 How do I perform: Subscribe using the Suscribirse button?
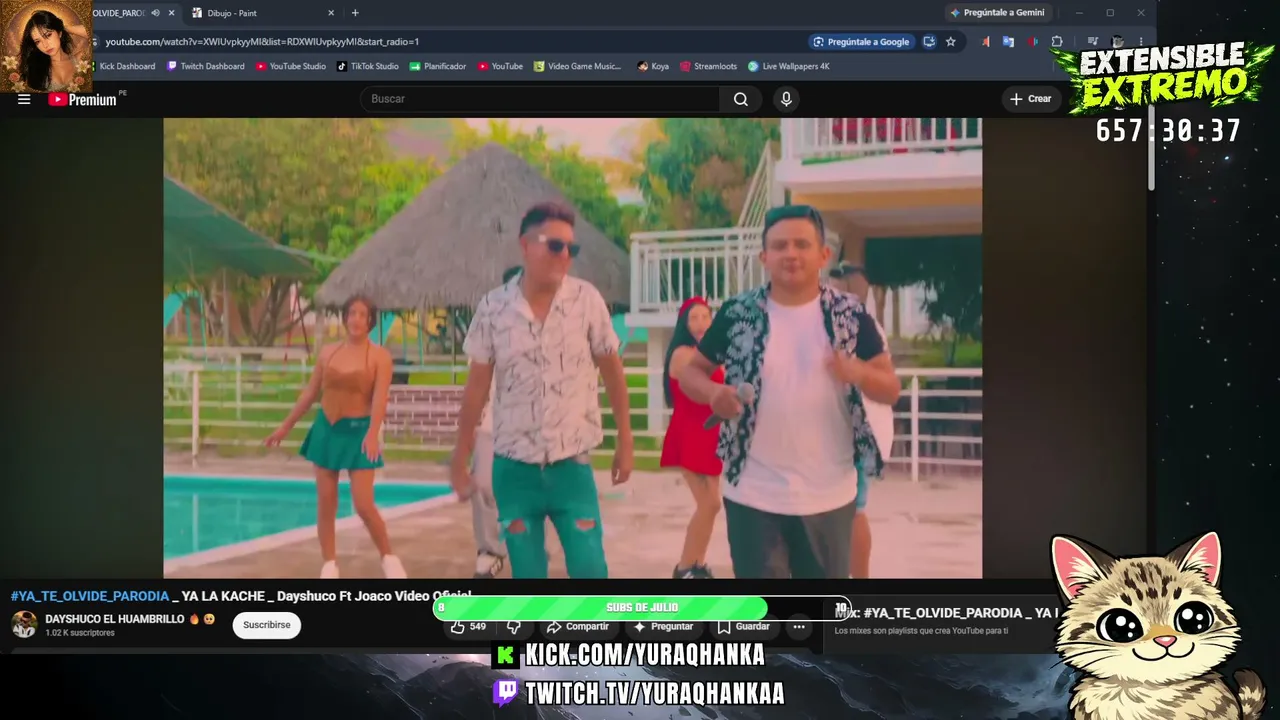pos(267,625)
